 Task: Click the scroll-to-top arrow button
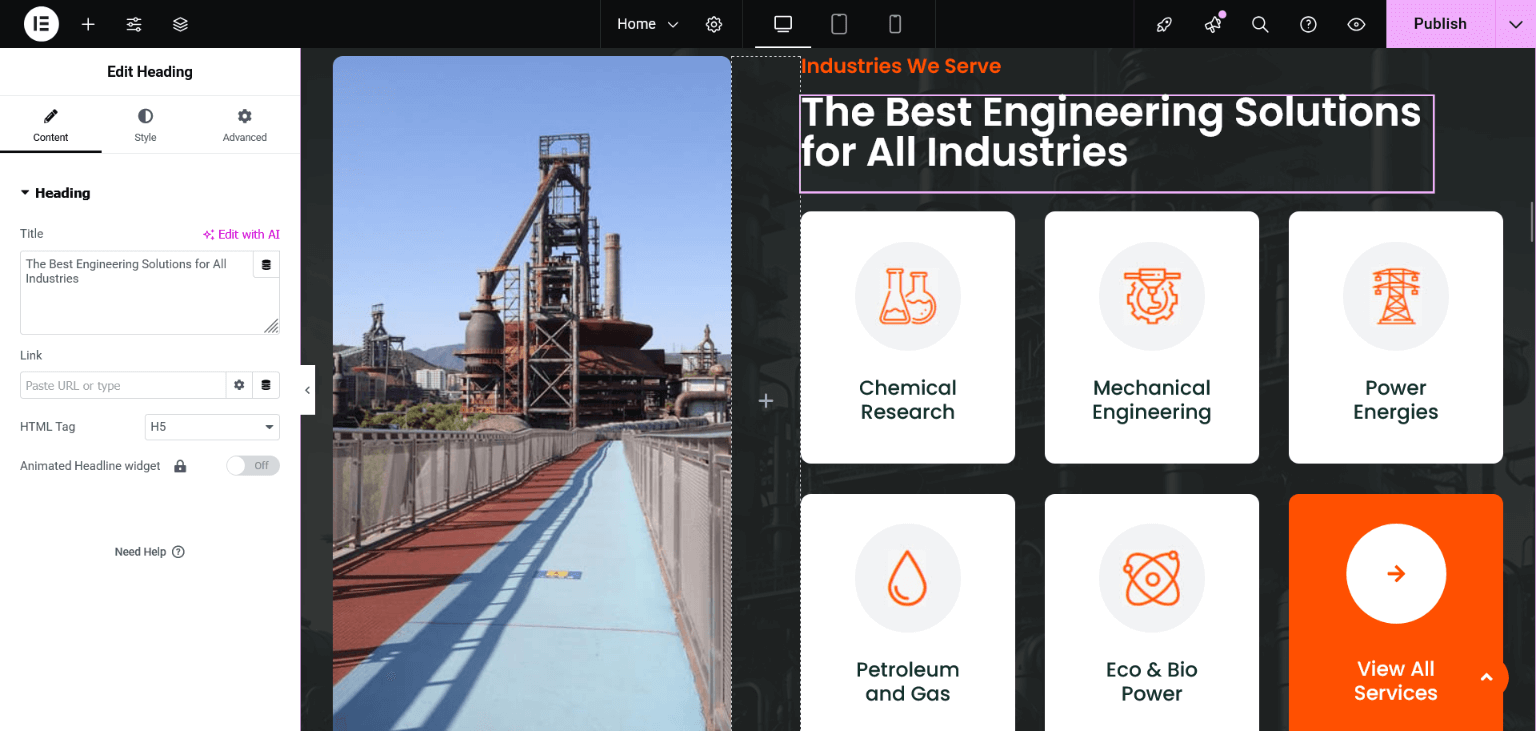tap(1487, 677)
